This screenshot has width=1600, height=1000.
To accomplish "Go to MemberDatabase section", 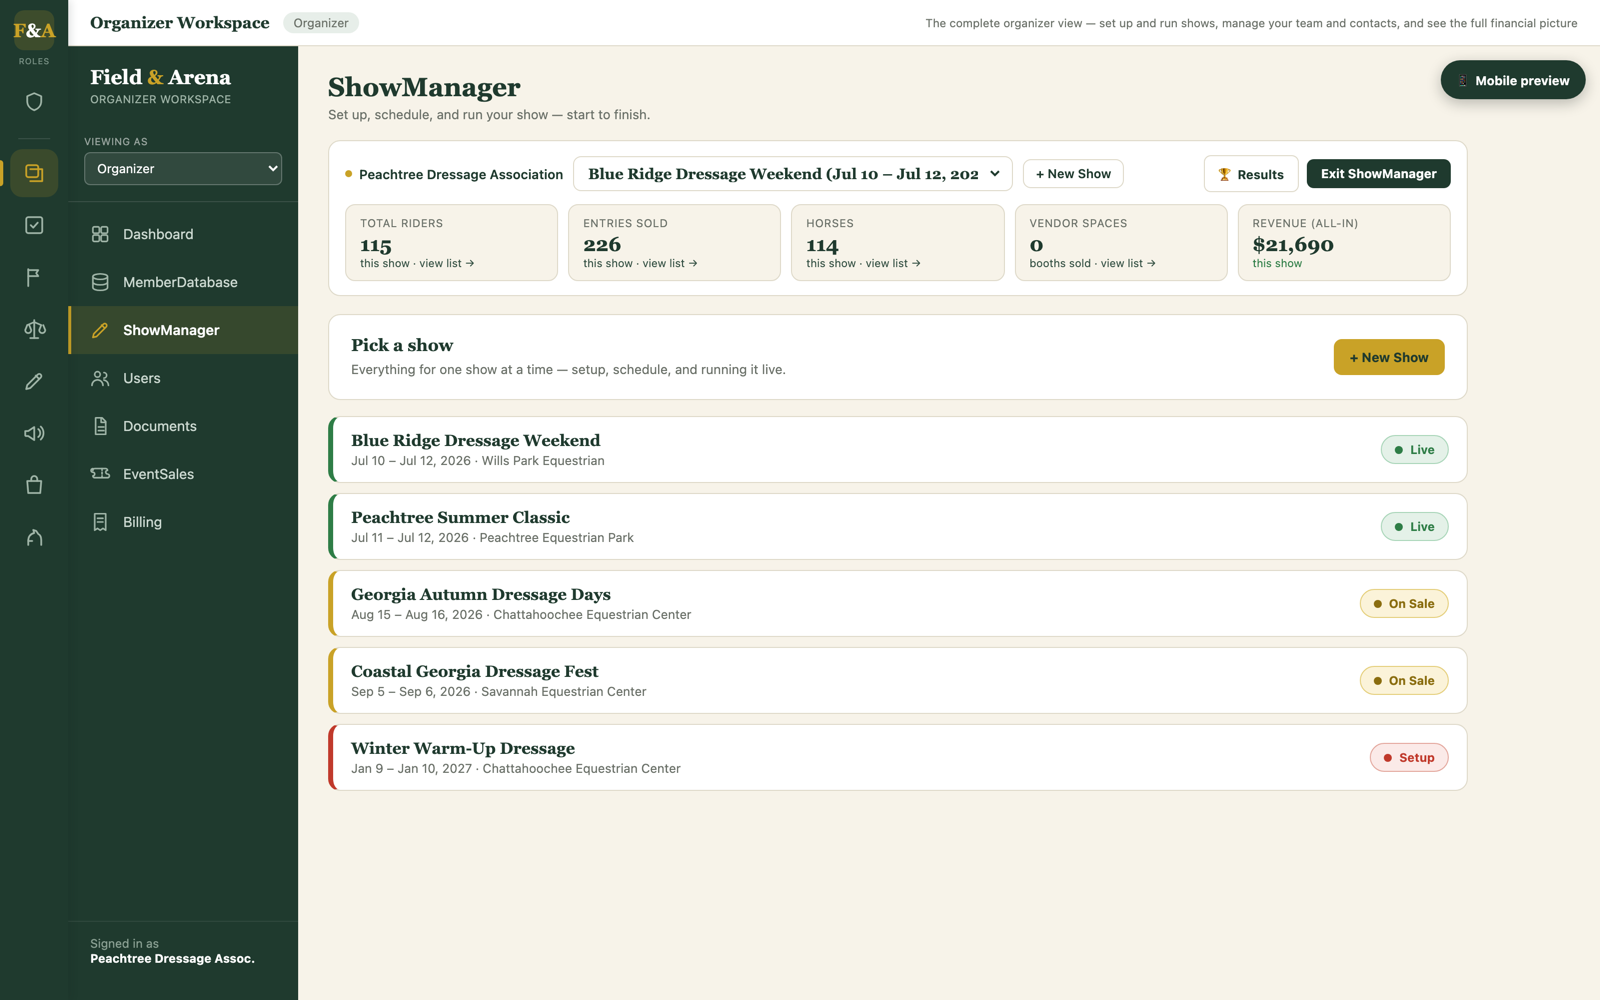I will click(183, 282).
